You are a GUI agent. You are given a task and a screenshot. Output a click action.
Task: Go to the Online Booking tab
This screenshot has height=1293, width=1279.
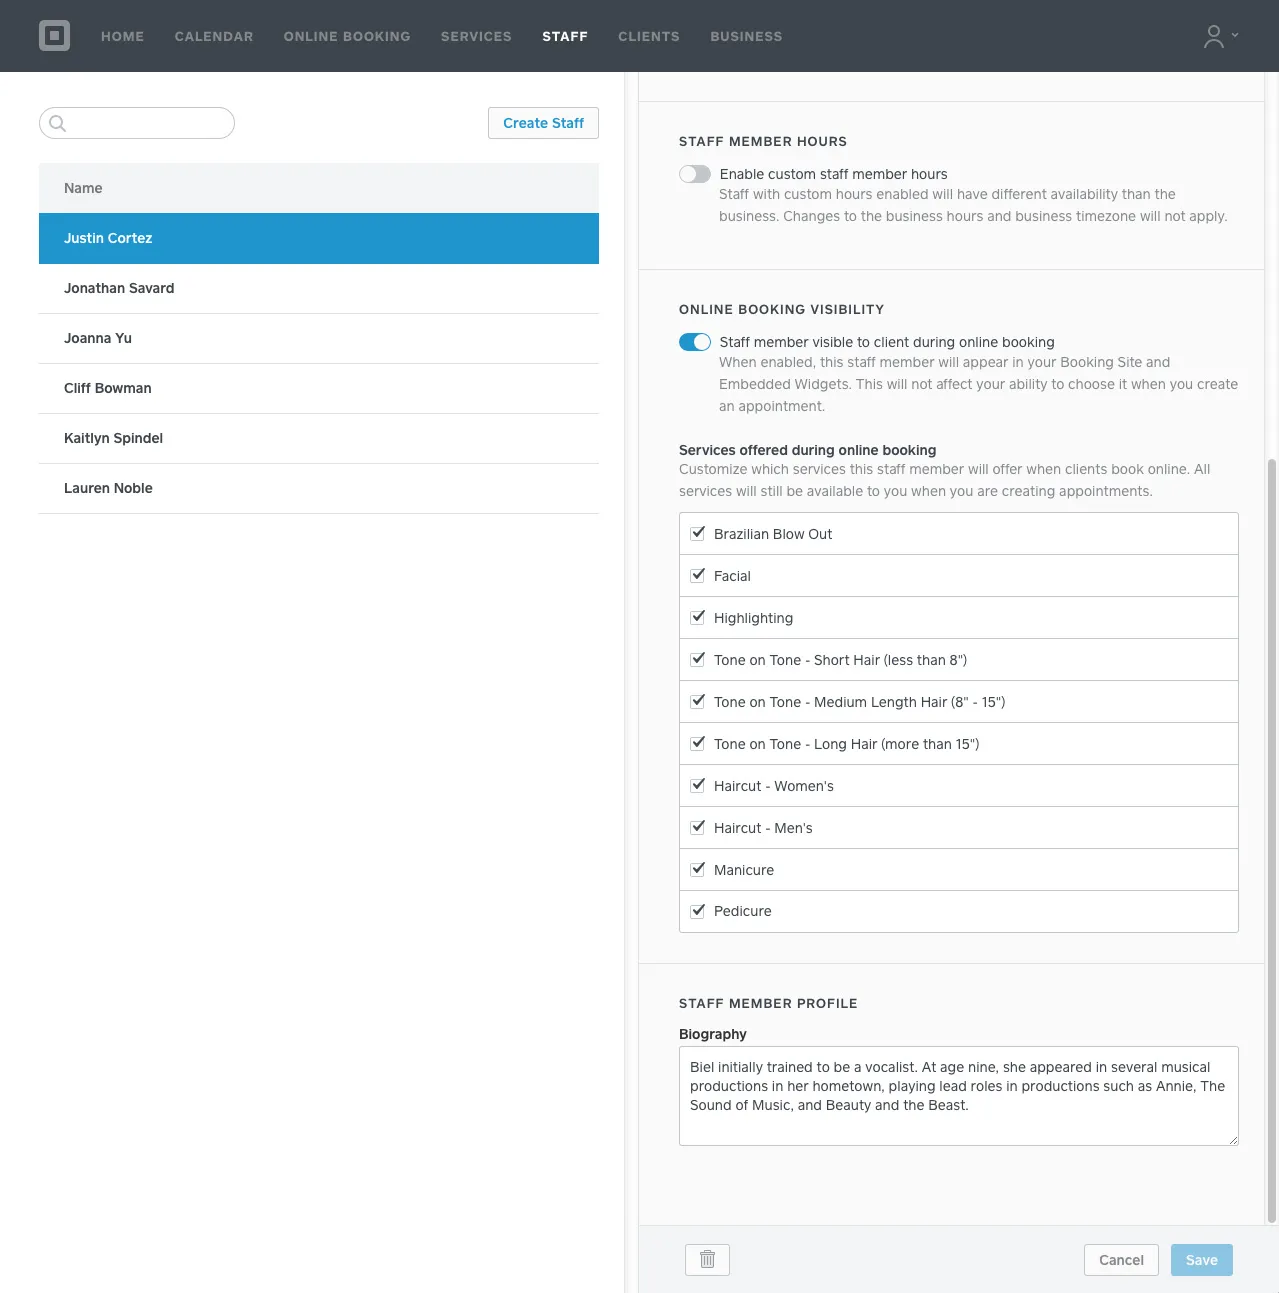point(347,36)
